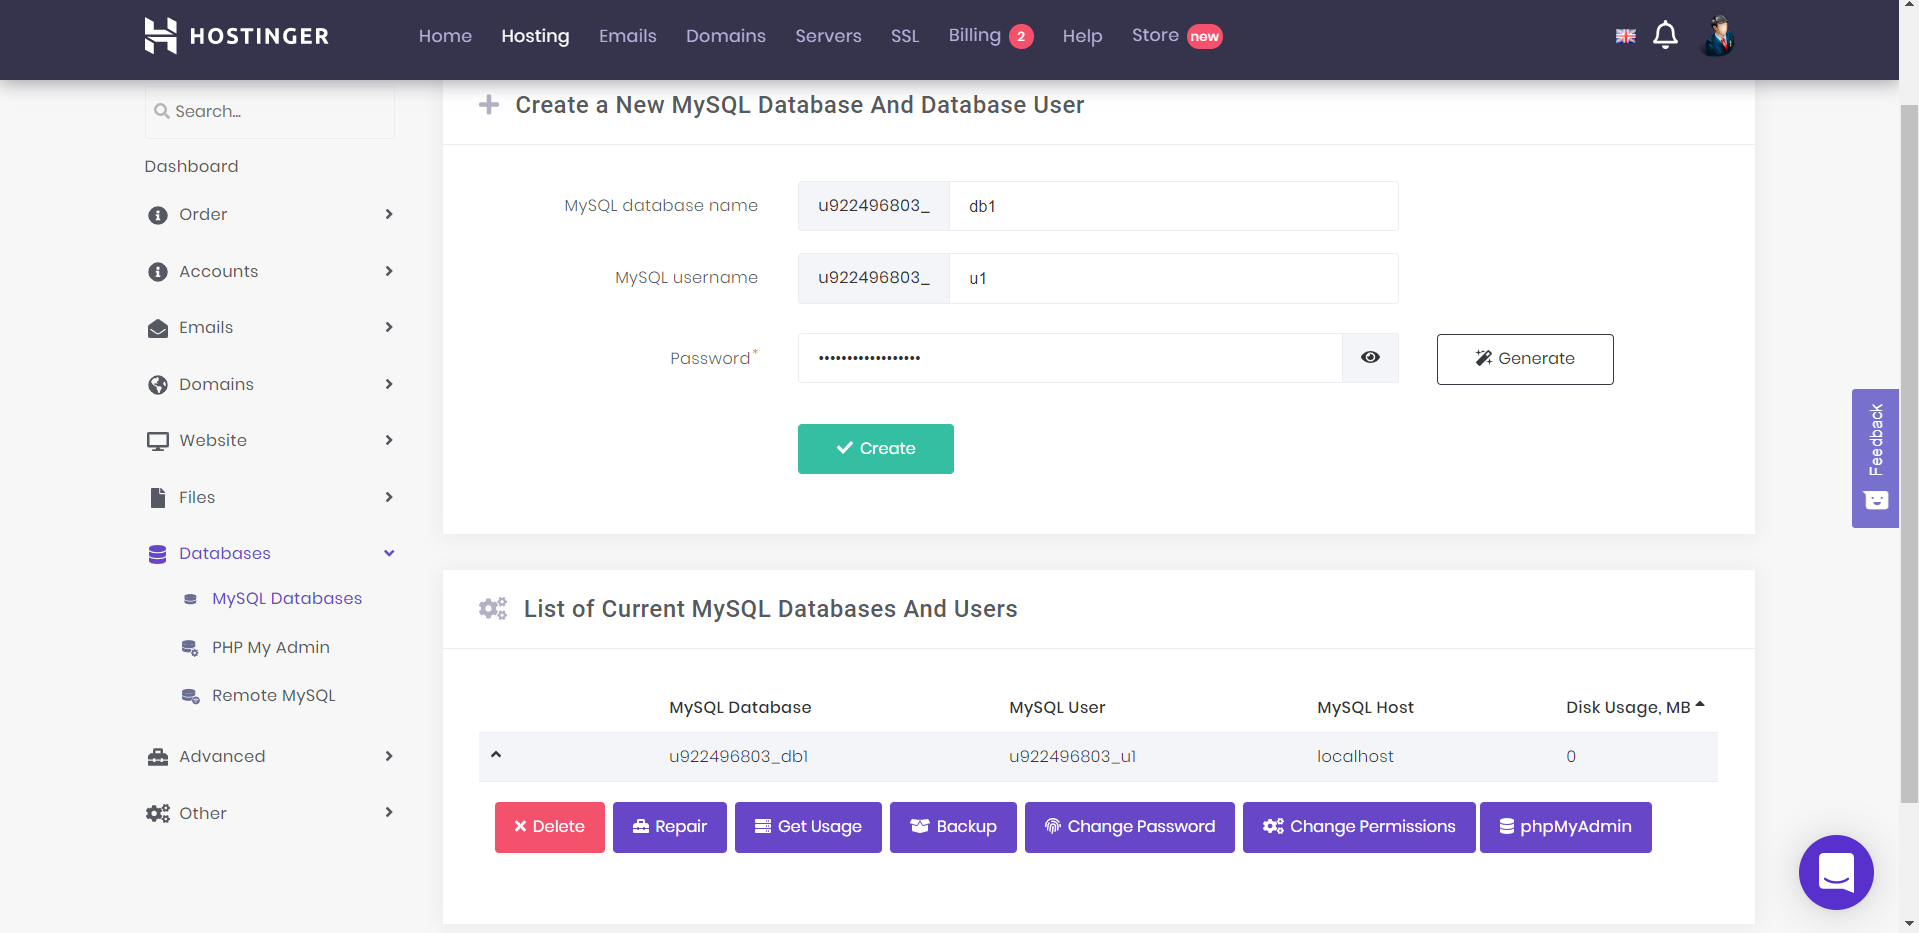Click the Files document icon in sidebar

[158, 498]
